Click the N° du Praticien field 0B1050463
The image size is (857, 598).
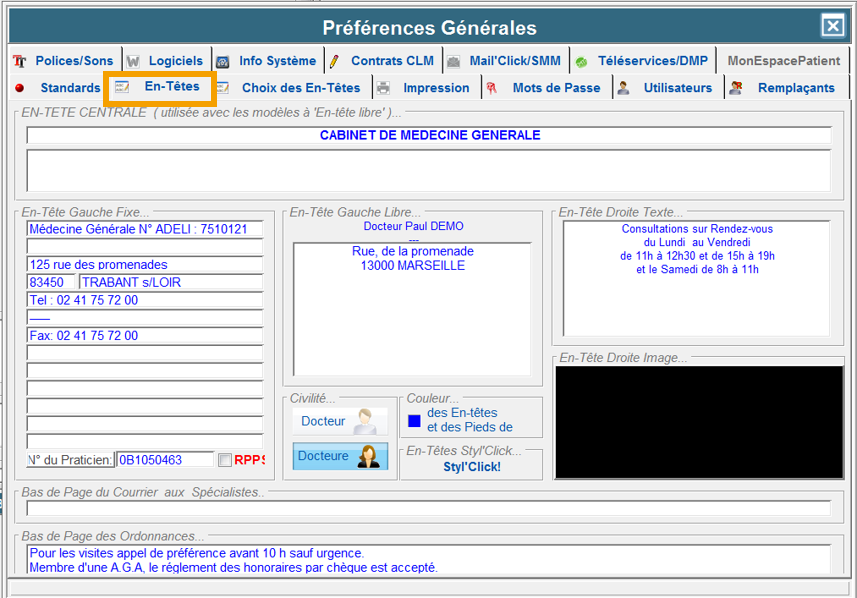coord(165,460)
